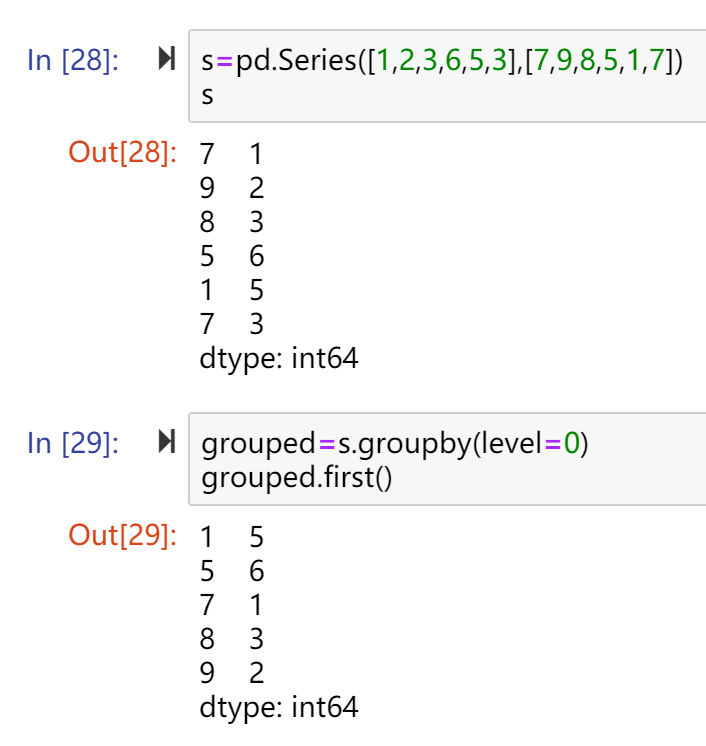Viewport: 706px width, 746px height.
Task: Click the Out[28] row '9 2'
Action: click(x=232, y=188)
